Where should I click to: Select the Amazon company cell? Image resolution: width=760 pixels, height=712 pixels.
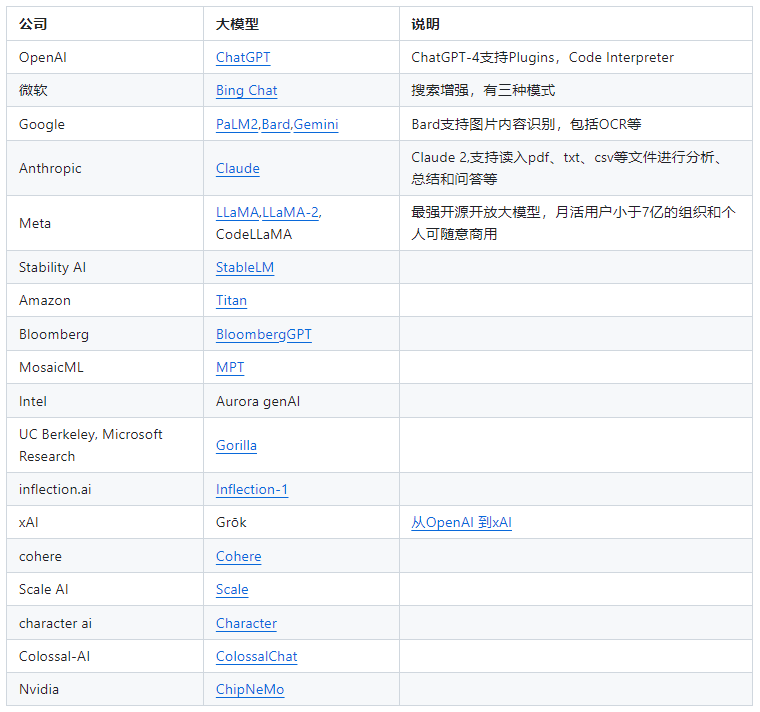pyautogui.click(x=105, y=301)
